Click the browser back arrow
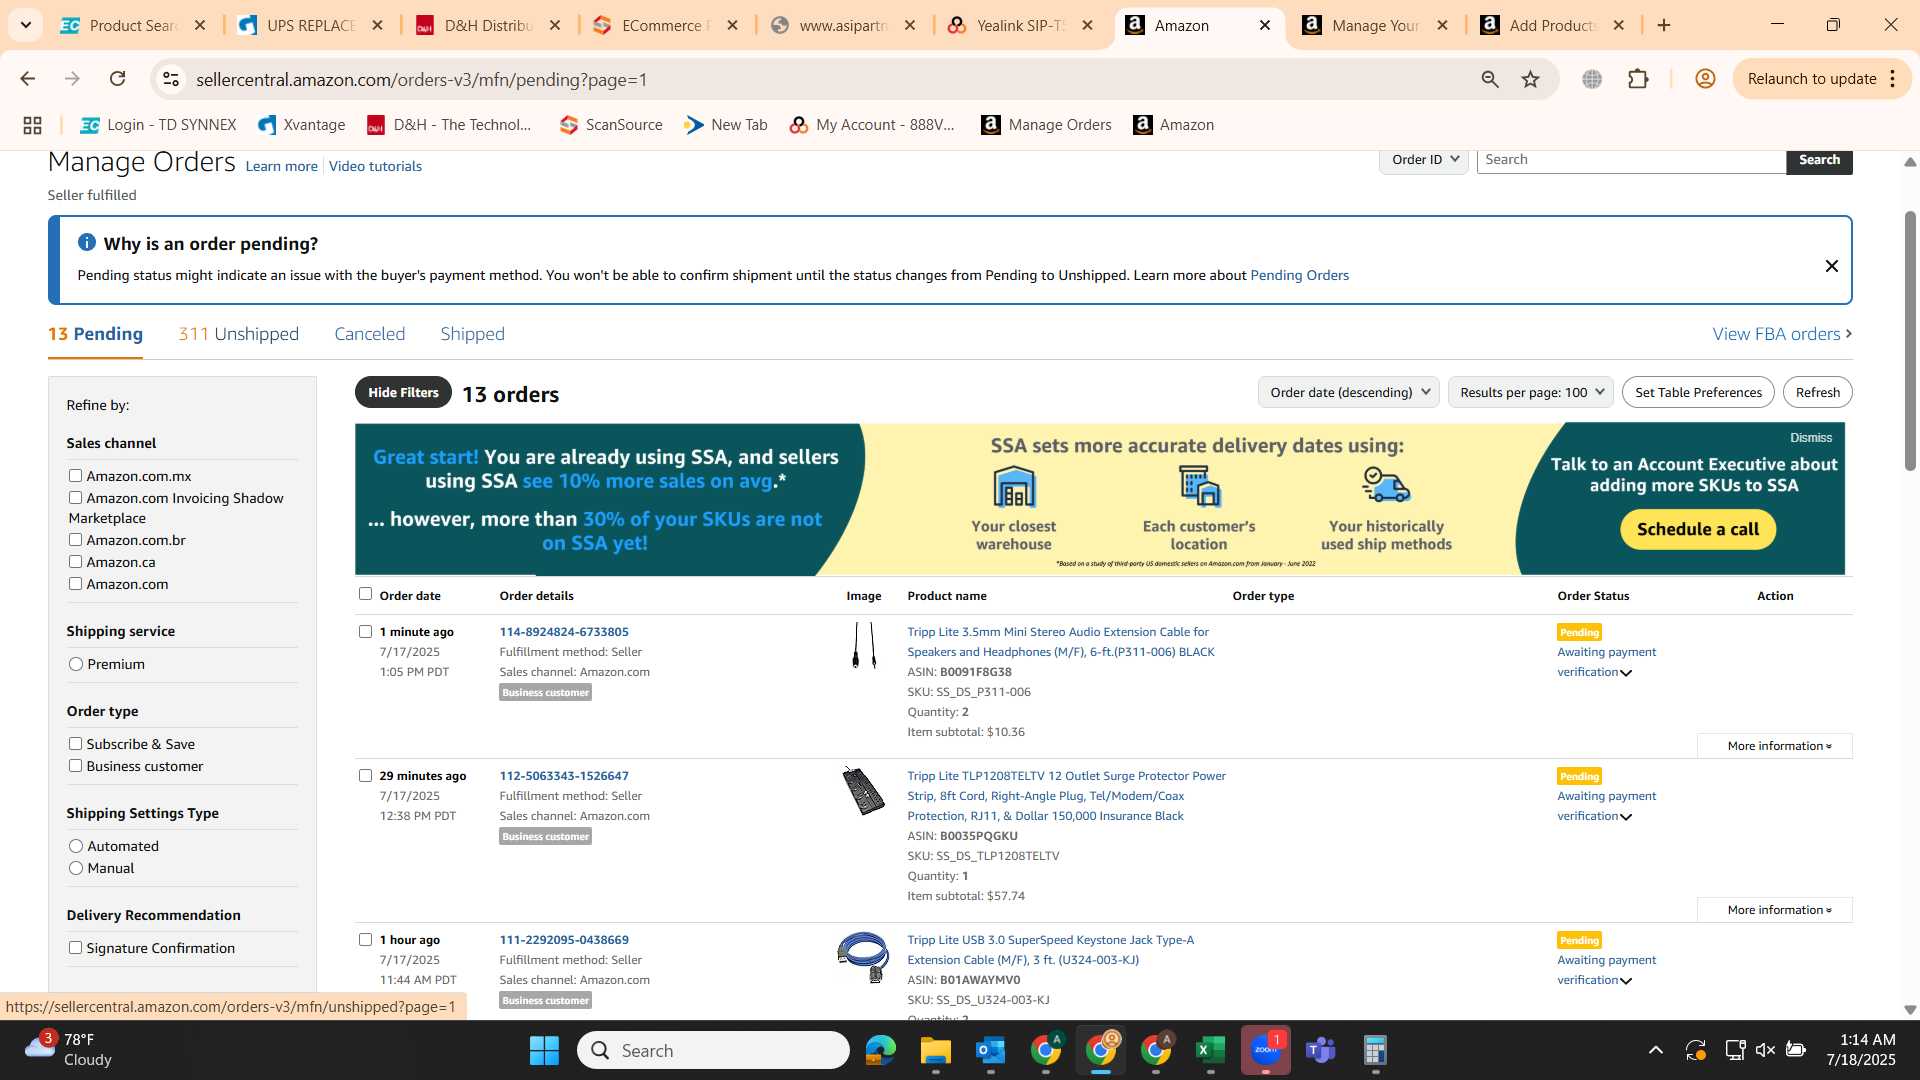1920x1080 pixels. (27, 79)
